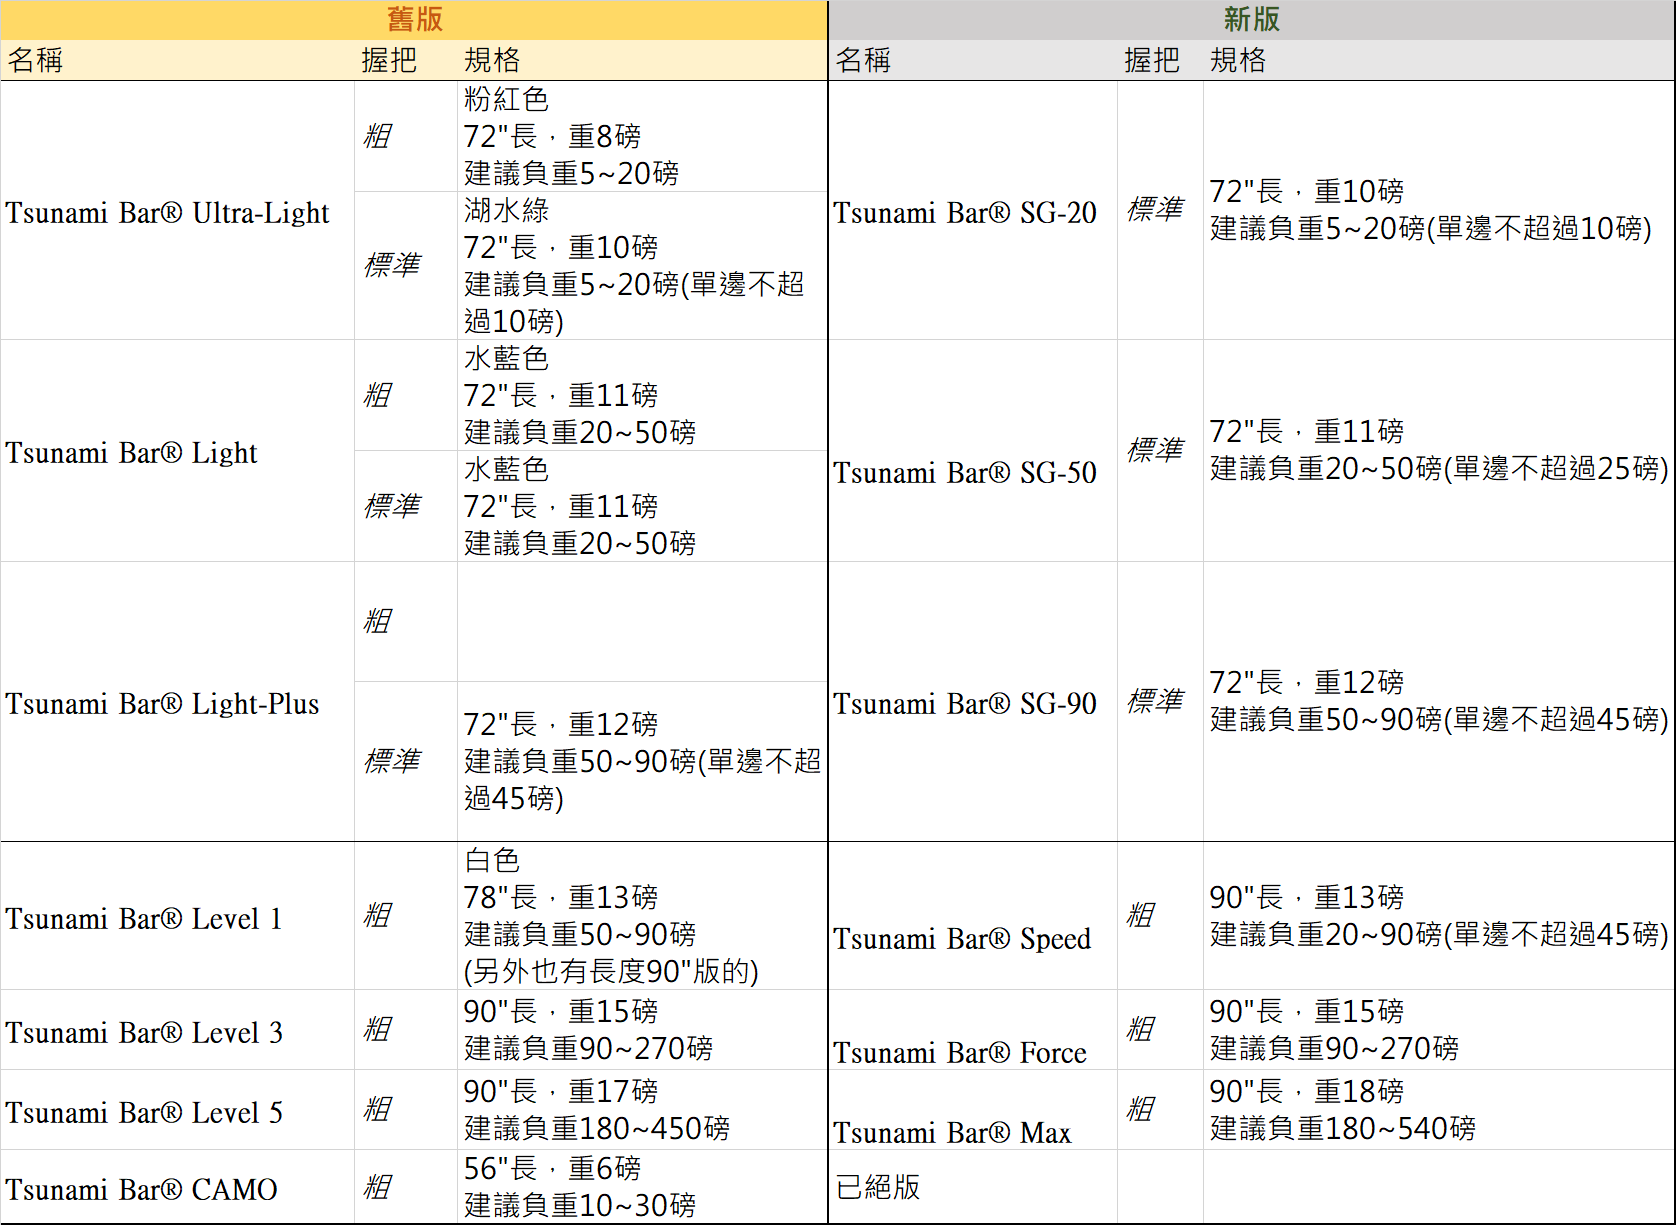
Task: Click SG-50 spec 單邊不超過25磅 cell
Action: tap(1439, 451)
